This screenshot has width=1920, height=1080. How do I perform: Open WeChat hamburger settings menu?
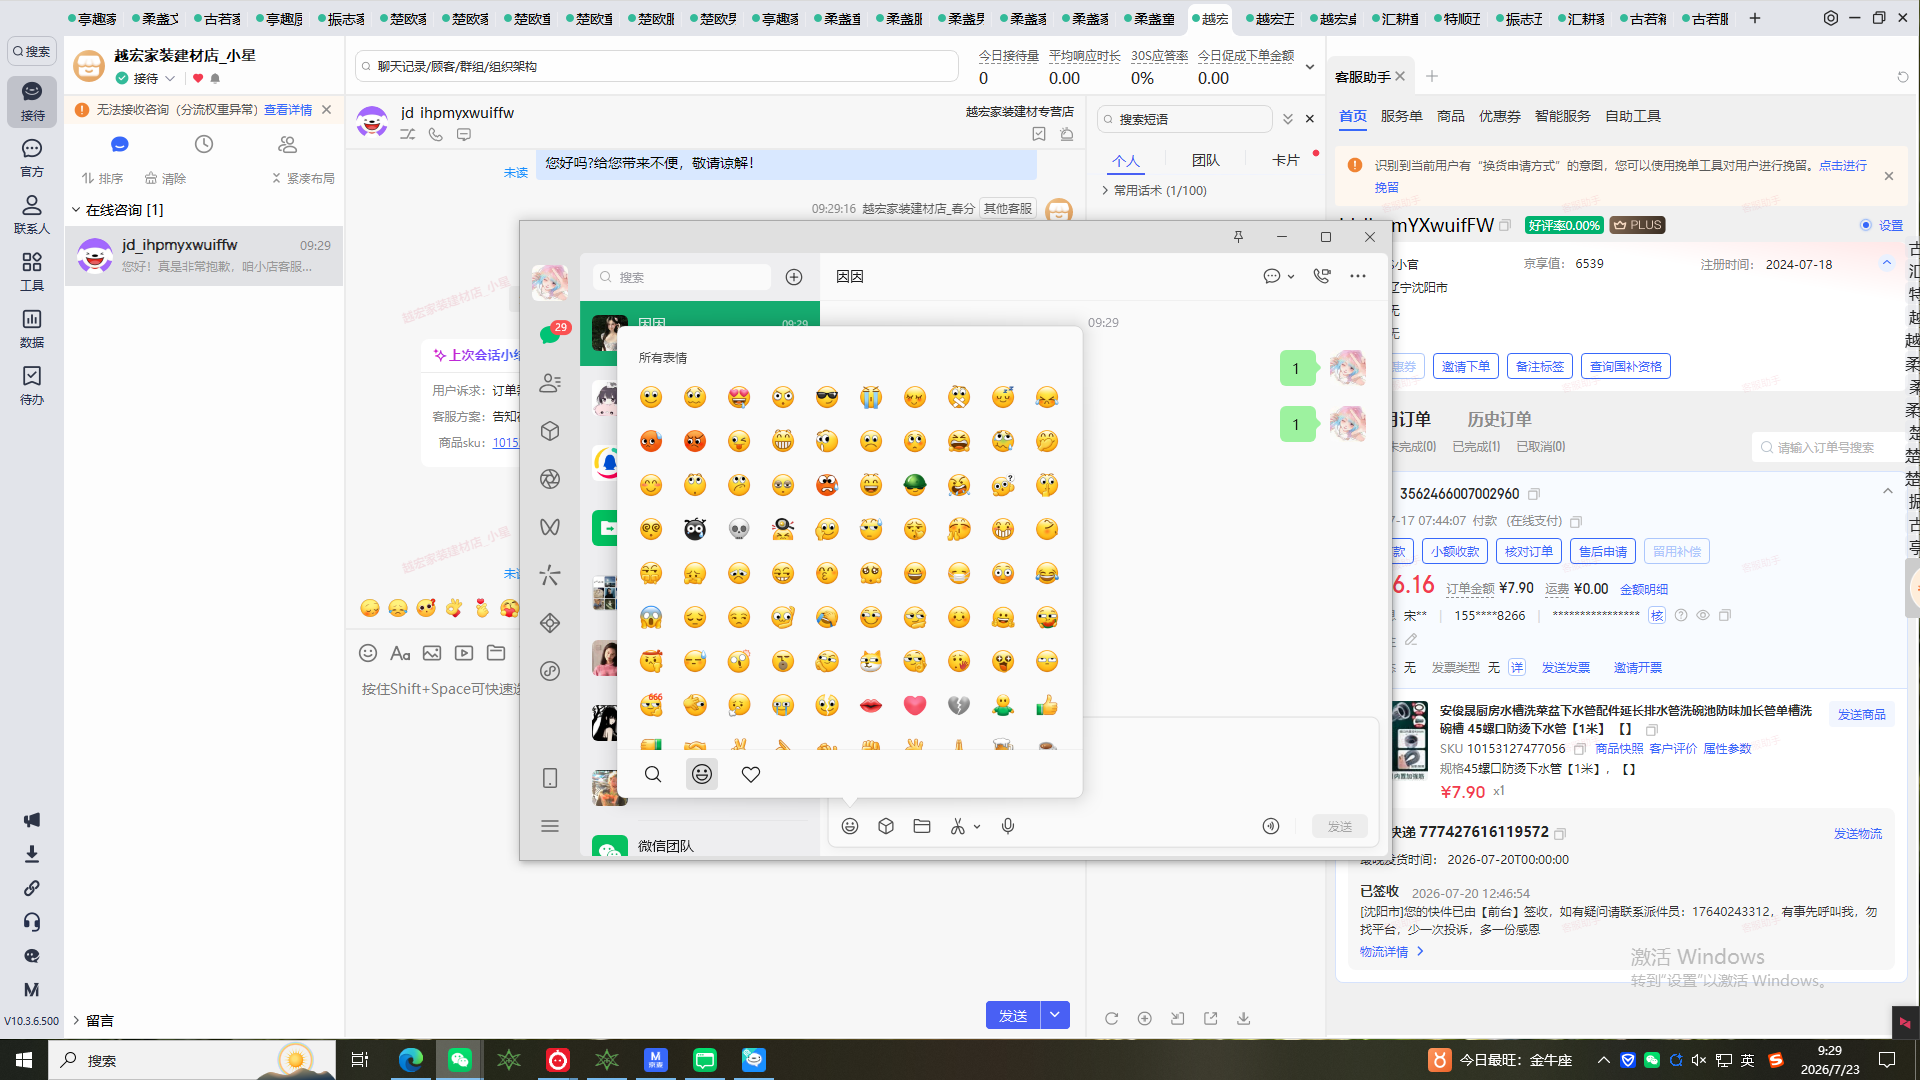550,826
